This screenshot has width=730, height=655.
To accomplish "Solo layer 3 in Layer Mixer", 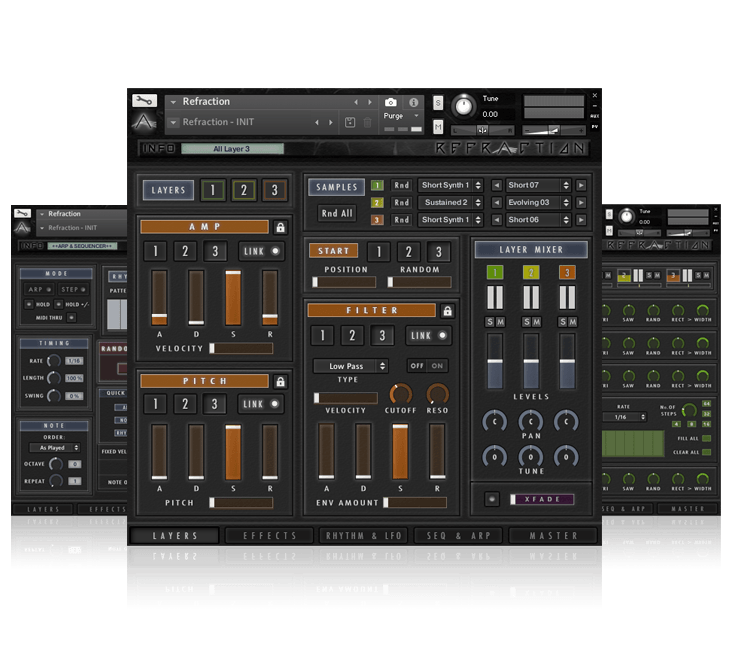I will pos(563,322).
